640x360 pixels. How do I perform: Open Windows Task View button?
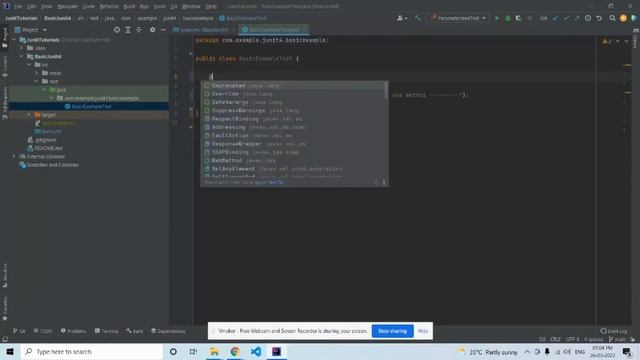tap(193, 351)
